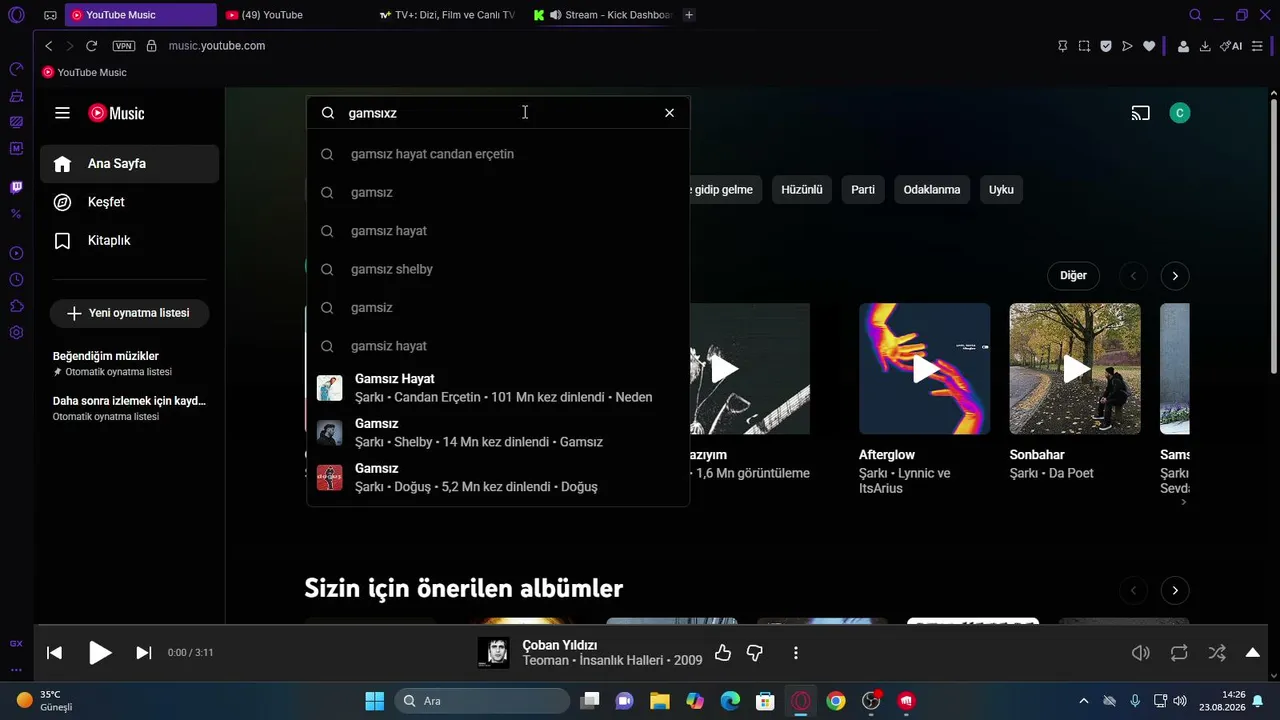Click the YouTube Music logo
The height and width of the screenshot is (720, 1280).
point(116,113)
